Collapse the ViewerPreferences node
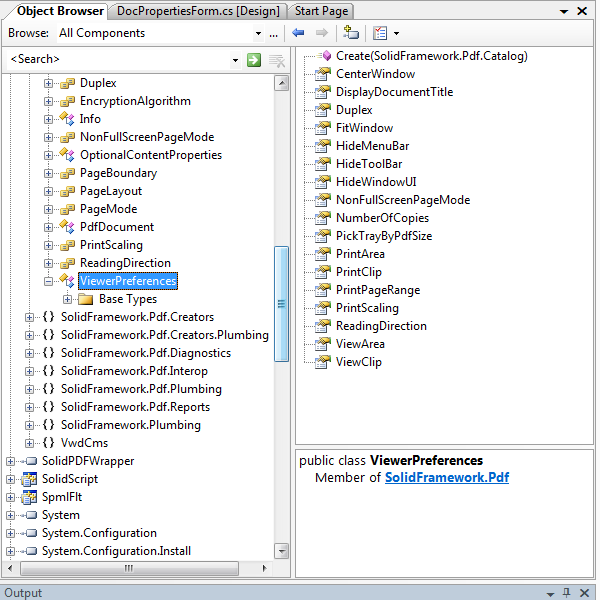The image size is (600, 600). pyautogui.click(x=48, y=281)
